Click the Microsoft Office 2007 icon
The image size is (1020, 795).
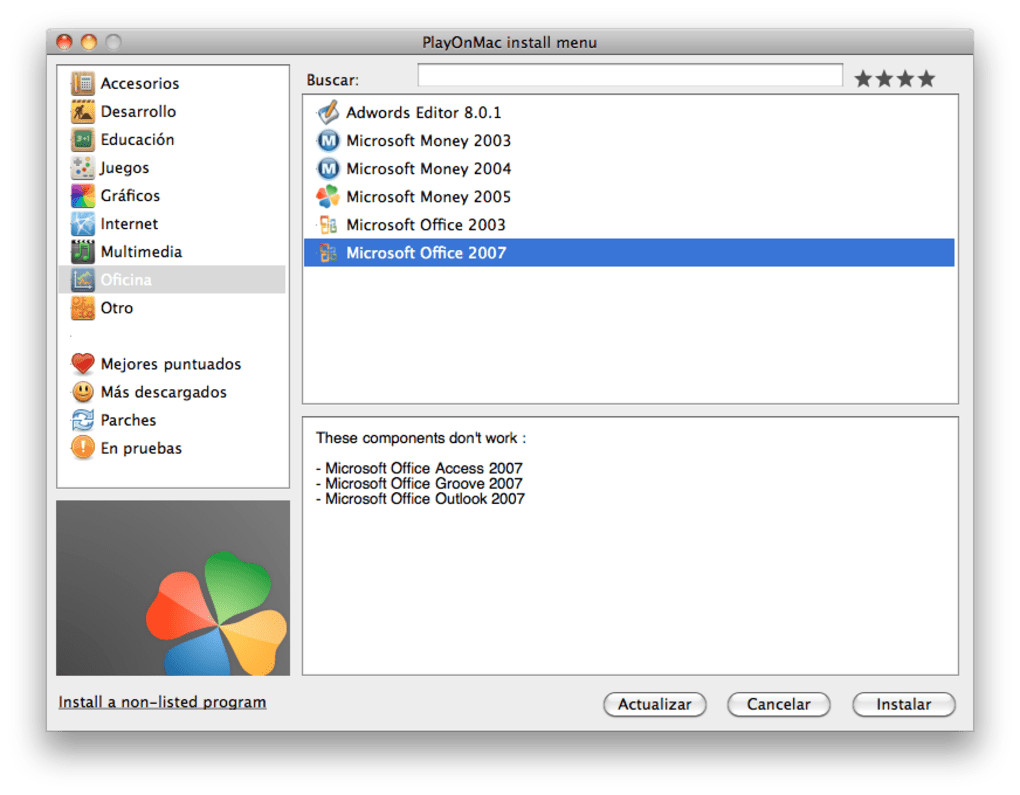point(328,252)
